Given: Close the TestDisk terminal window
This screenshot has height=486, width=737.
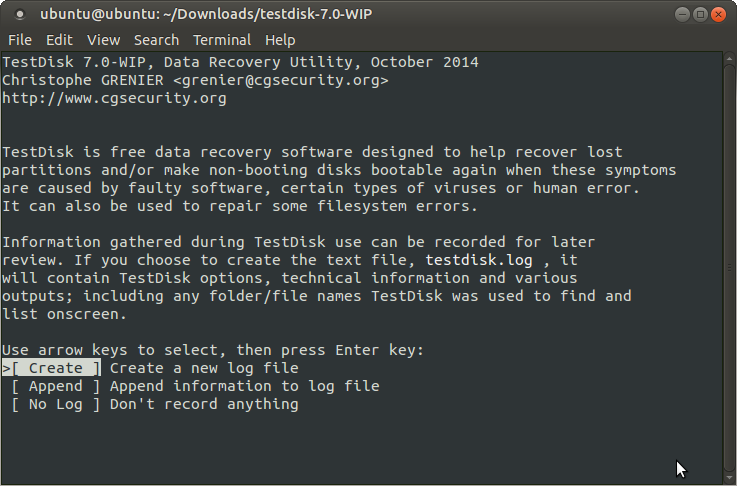Looking at the screenshot, I should 719,15.
